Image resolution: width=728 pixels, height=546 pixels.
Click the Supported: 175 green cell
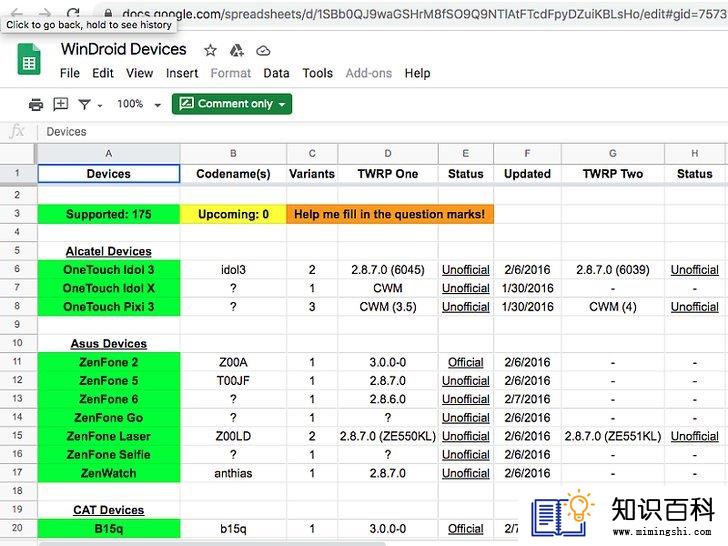pyautogui.click(x=109, y=214)
